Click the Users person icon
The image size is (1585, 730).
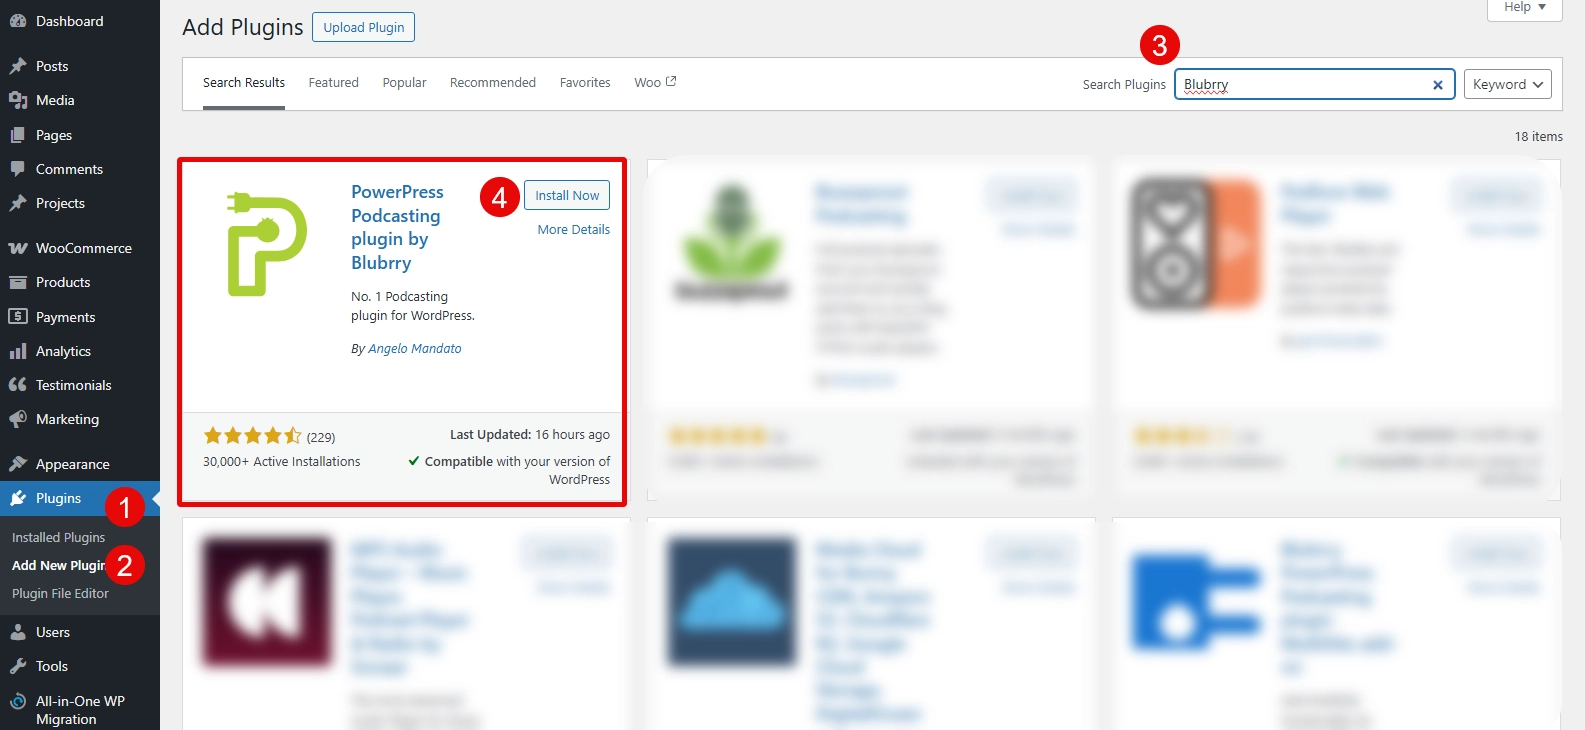pos(17,632)
